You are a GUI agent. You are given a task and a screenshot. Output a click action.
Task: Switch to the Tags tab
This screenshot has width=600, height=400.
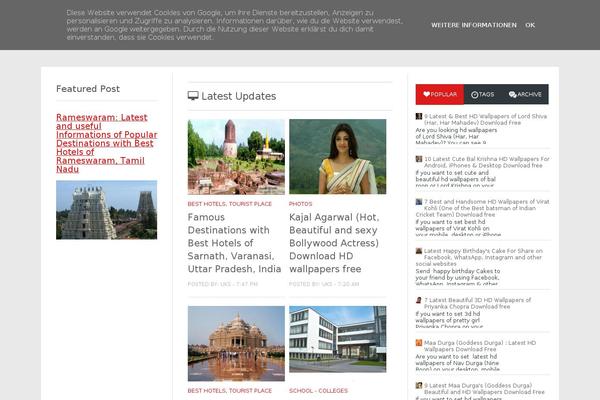[482, 95]
